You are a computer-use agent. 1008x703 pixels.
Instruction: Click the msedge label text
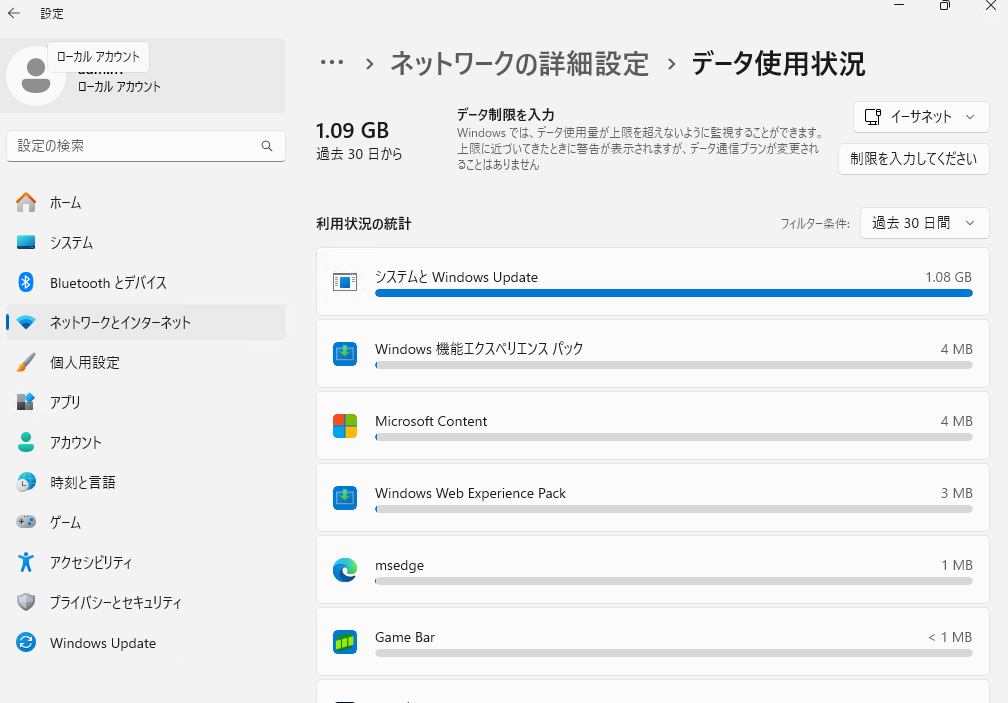[399, 565]
